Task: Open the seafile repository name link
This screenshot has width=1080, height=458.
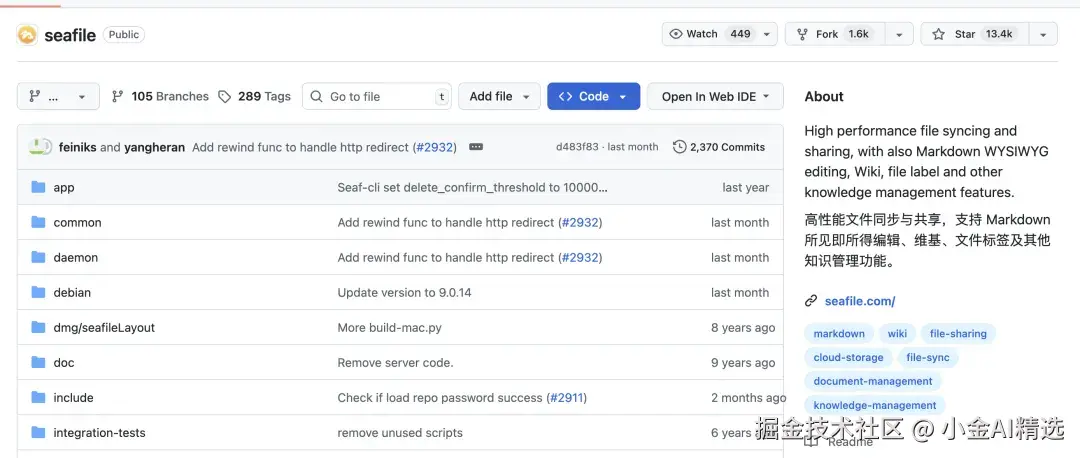Action: (70, 35)
